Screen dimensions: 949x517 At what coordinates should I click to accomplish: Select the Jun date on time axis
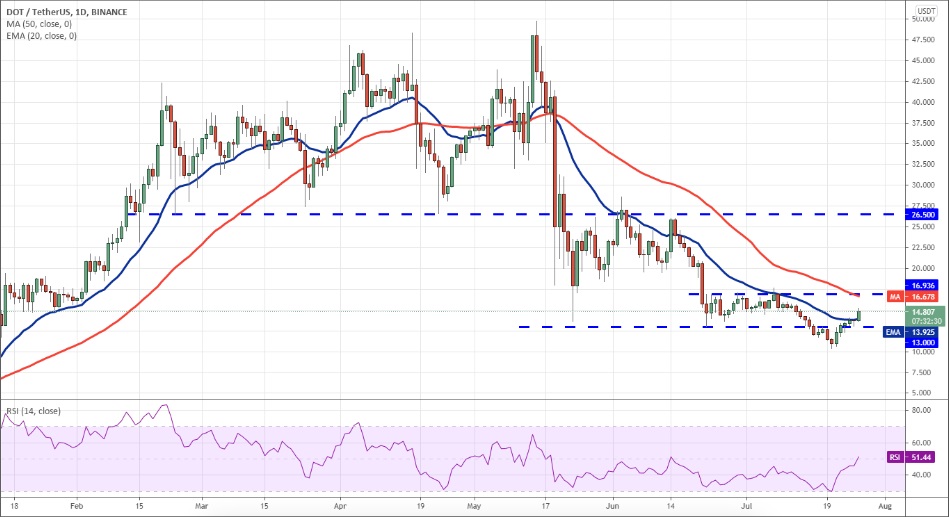[x=612, y=505]
